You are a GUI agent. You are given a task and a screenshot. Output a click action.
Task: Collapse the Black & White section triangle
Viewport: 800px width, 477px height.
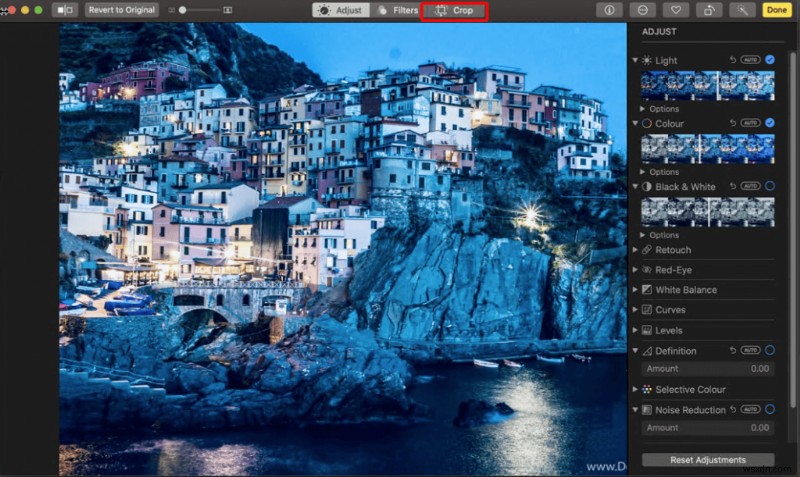click(635, 187)
